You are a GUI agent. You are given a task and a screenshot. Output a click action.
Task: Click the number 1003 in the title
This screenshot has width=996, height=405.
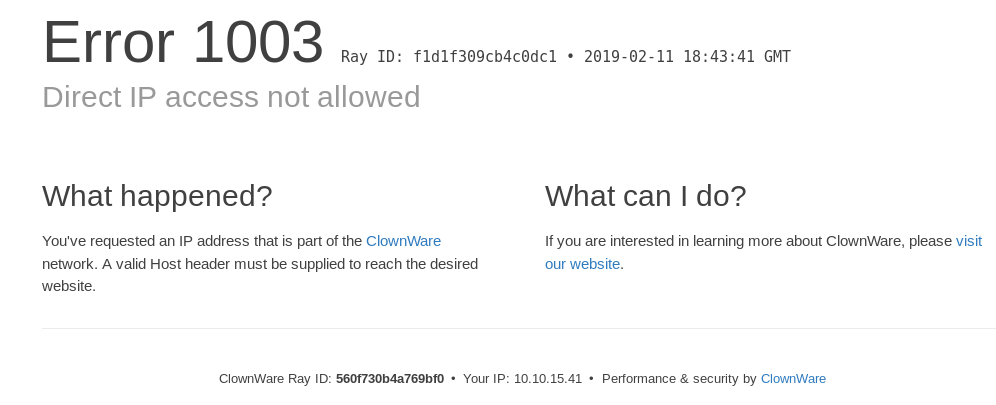(258, 43)
